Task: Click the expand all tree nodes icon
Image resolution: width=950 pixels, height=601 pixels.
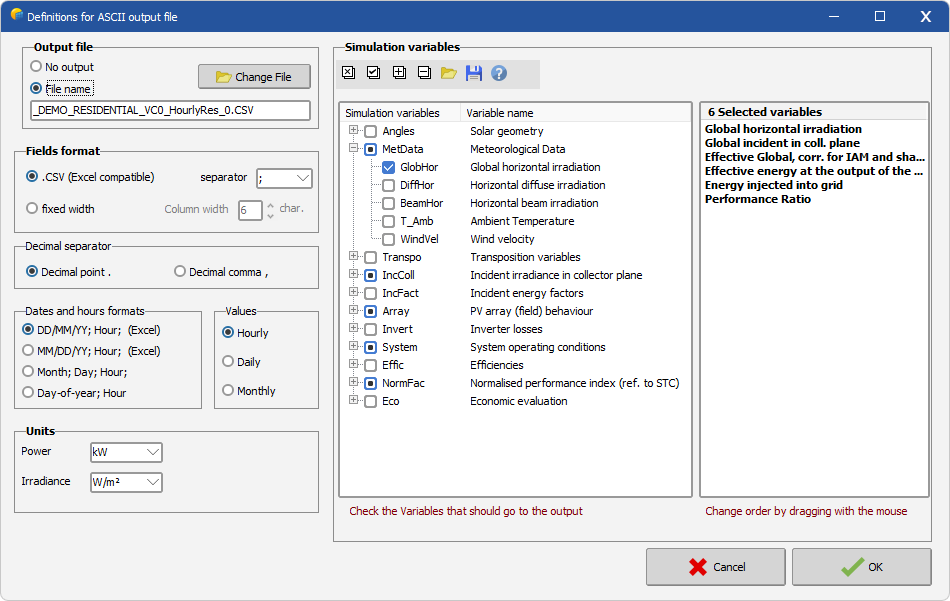Action: tap(399, 73)
